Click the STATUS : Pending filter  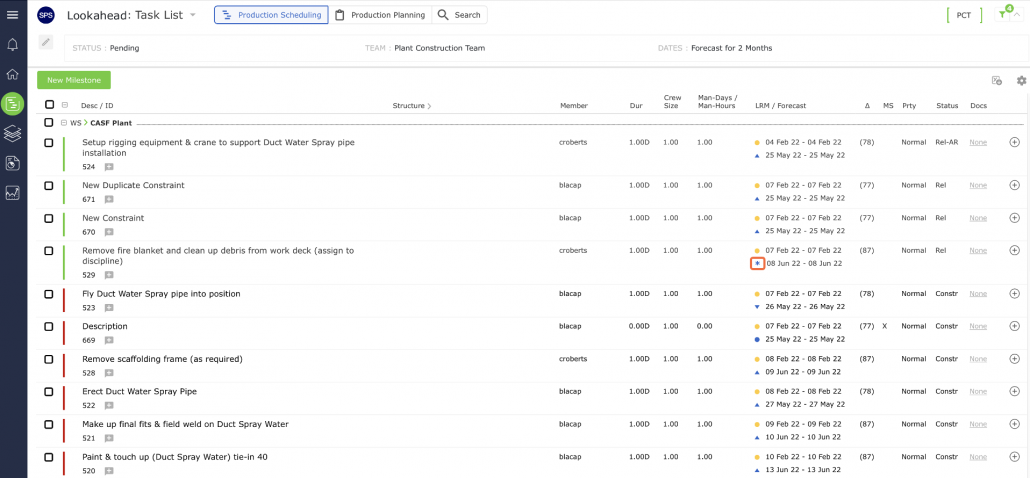[106, 48]
